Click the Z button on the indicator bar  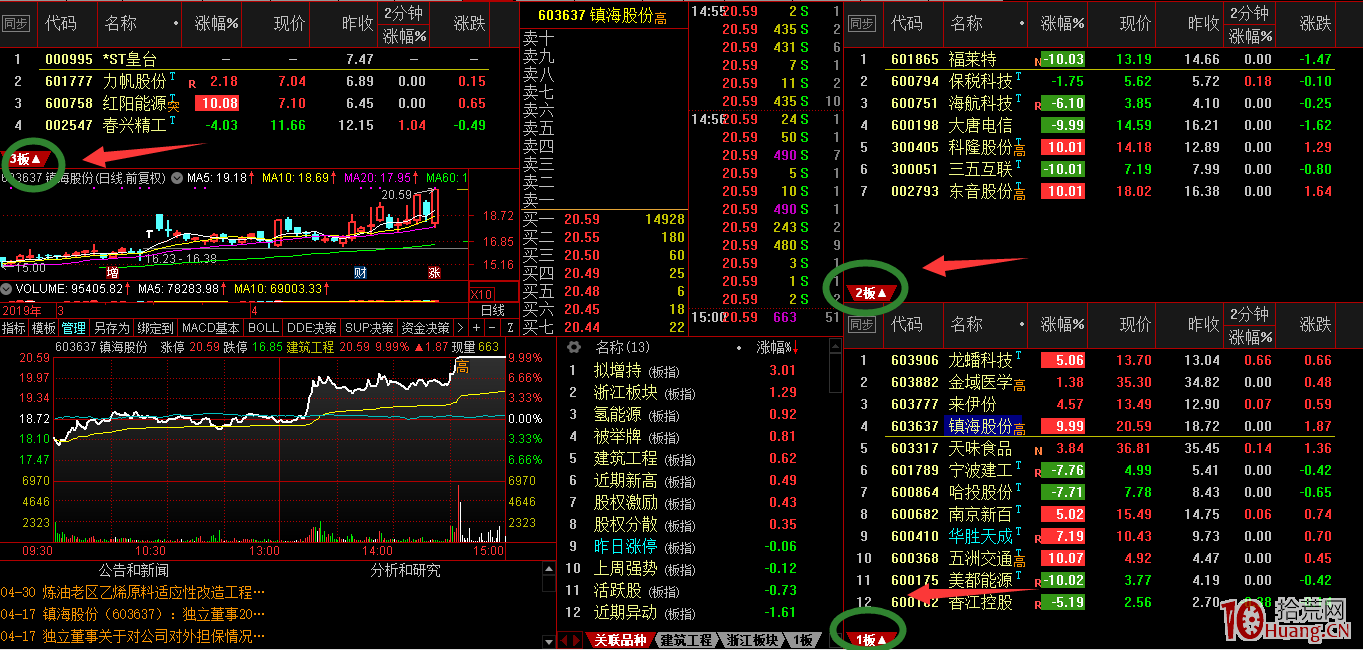click(510, 327)
